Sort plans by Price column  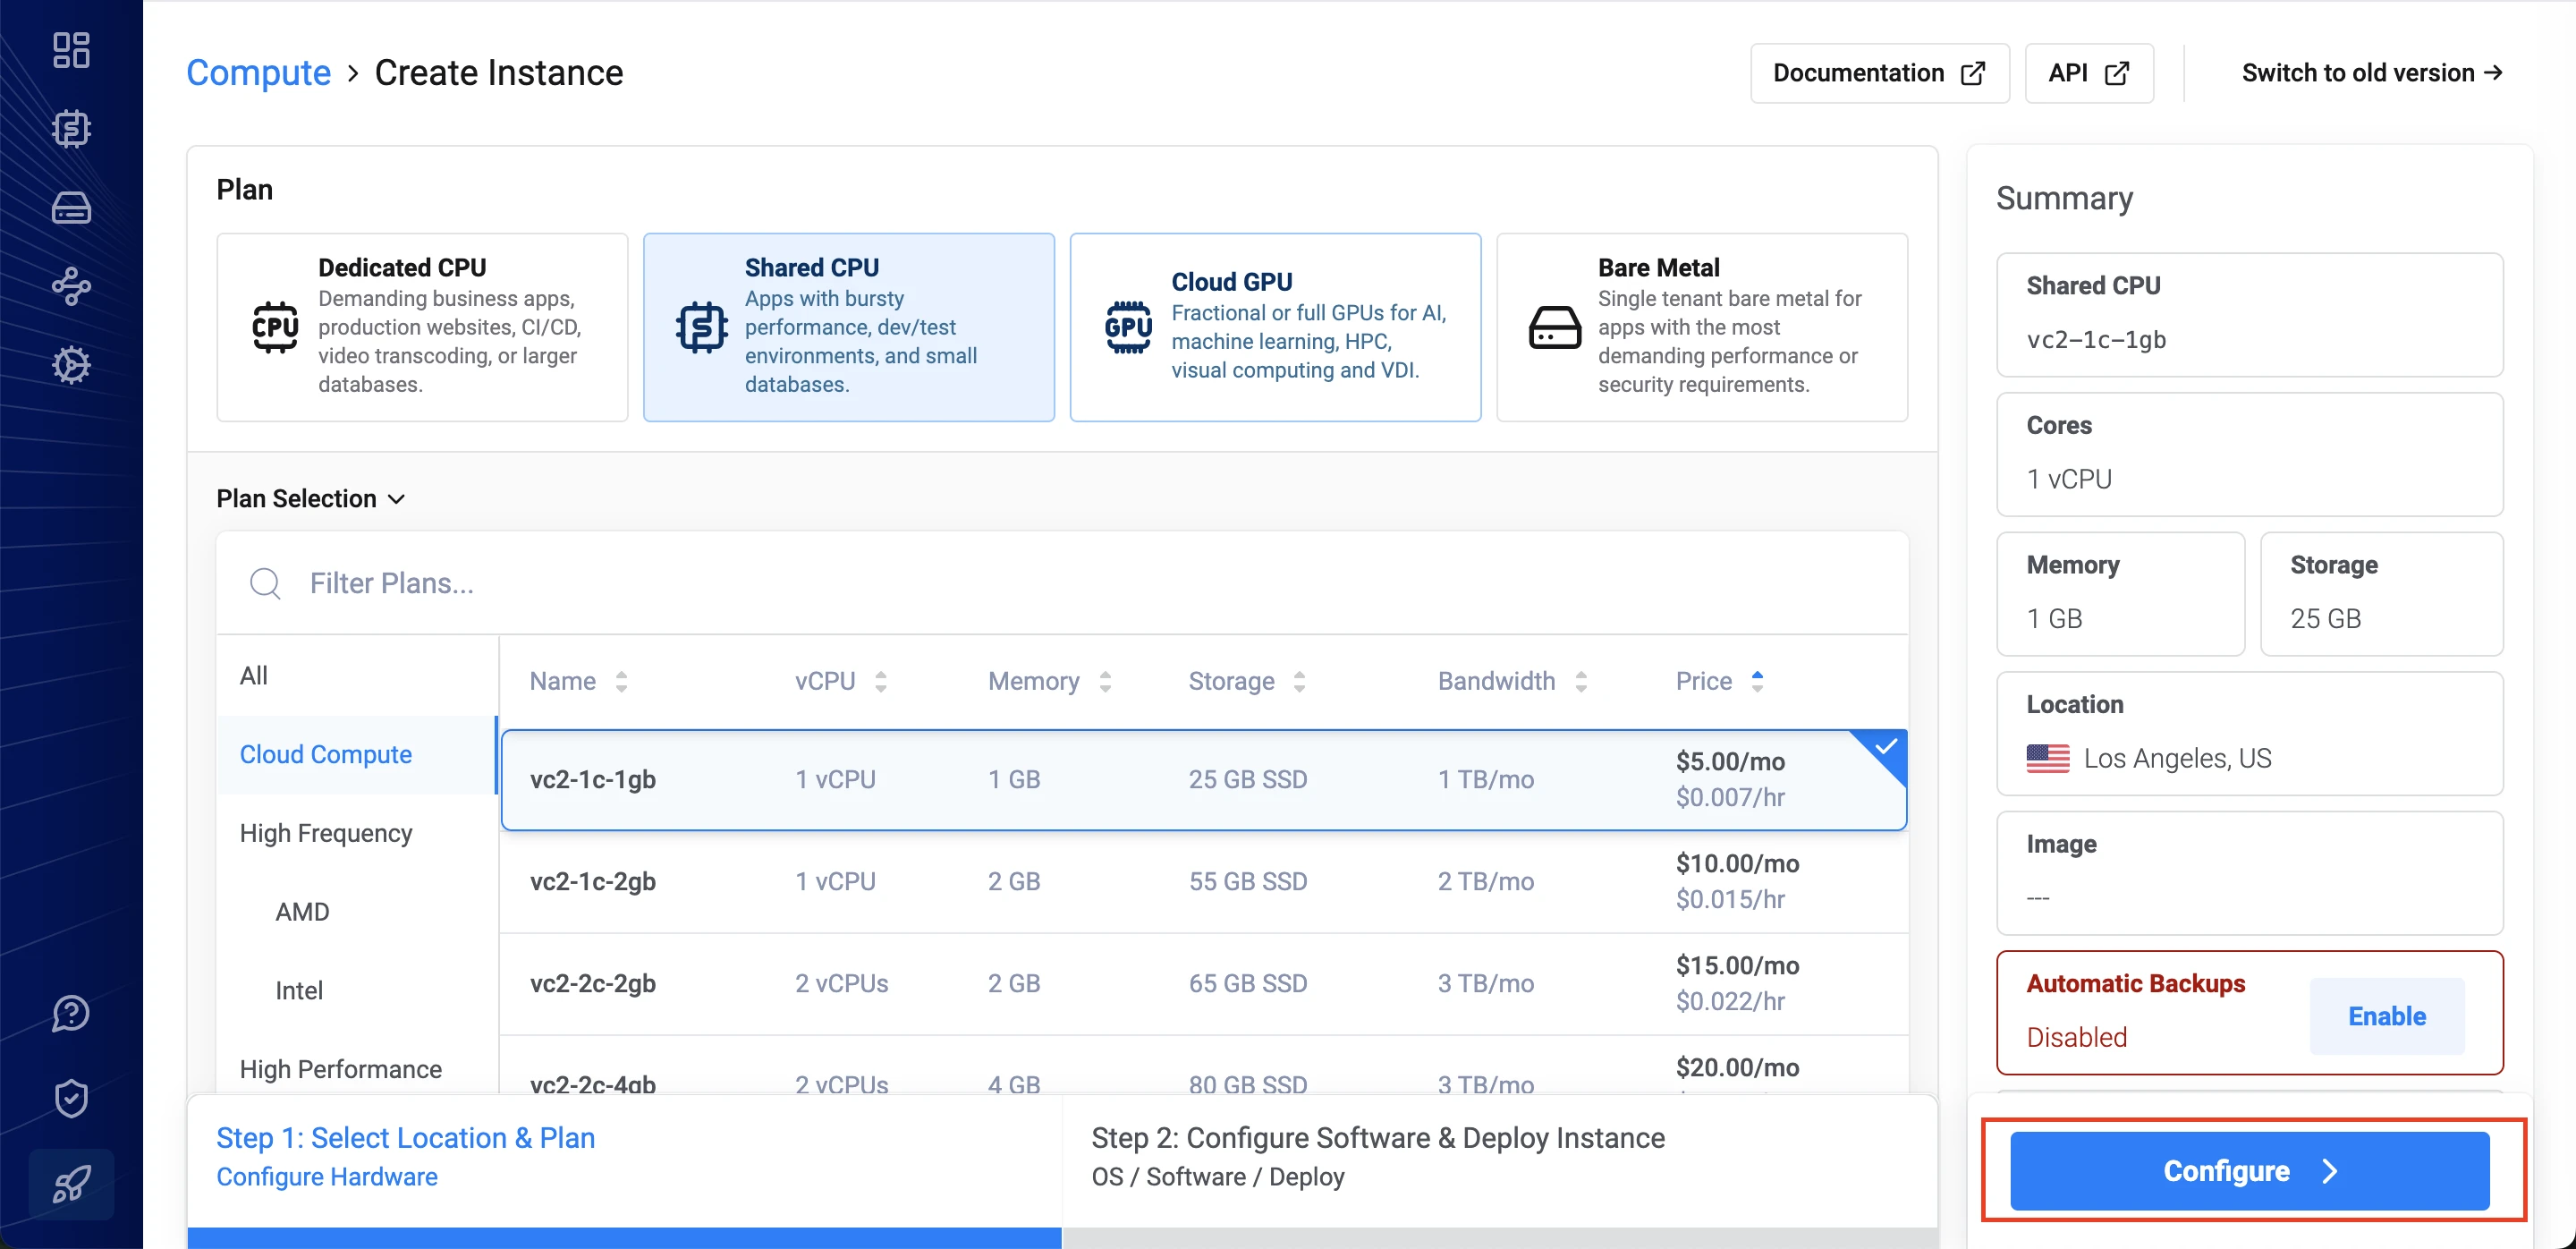click(1720, 681)
